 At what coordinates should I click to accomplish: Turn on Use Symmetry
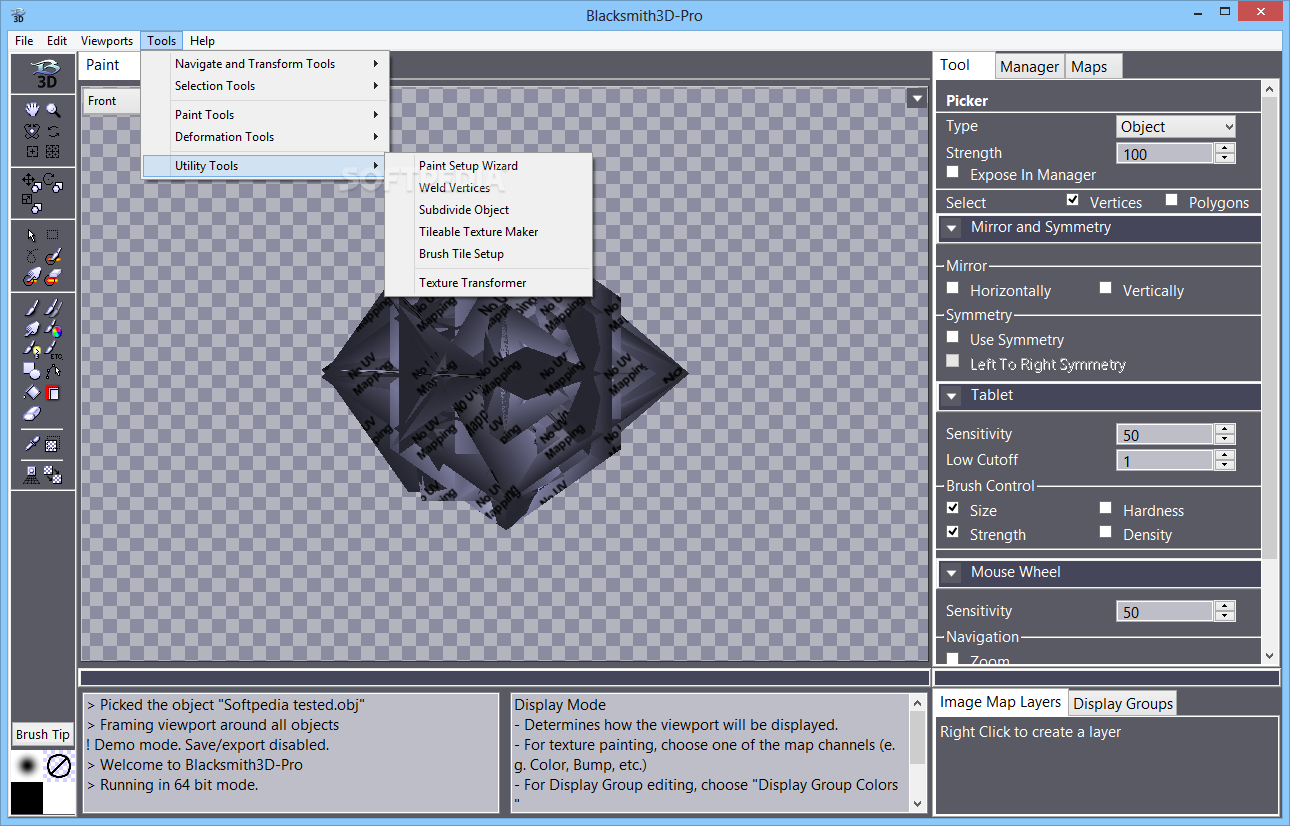953,337
